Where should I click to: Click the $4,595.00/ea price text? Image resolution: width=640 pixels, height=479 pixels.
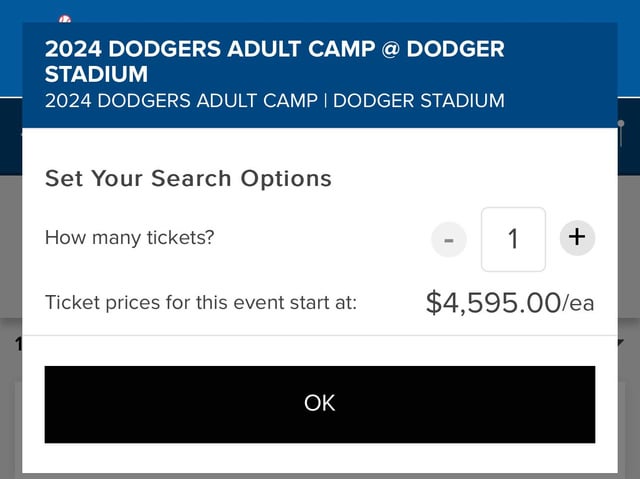tap(510, 303)
